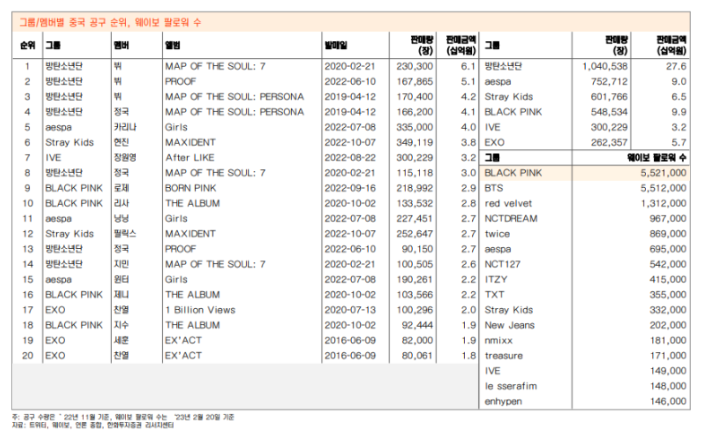Select the enhypen row label

[x=503, y=401]
